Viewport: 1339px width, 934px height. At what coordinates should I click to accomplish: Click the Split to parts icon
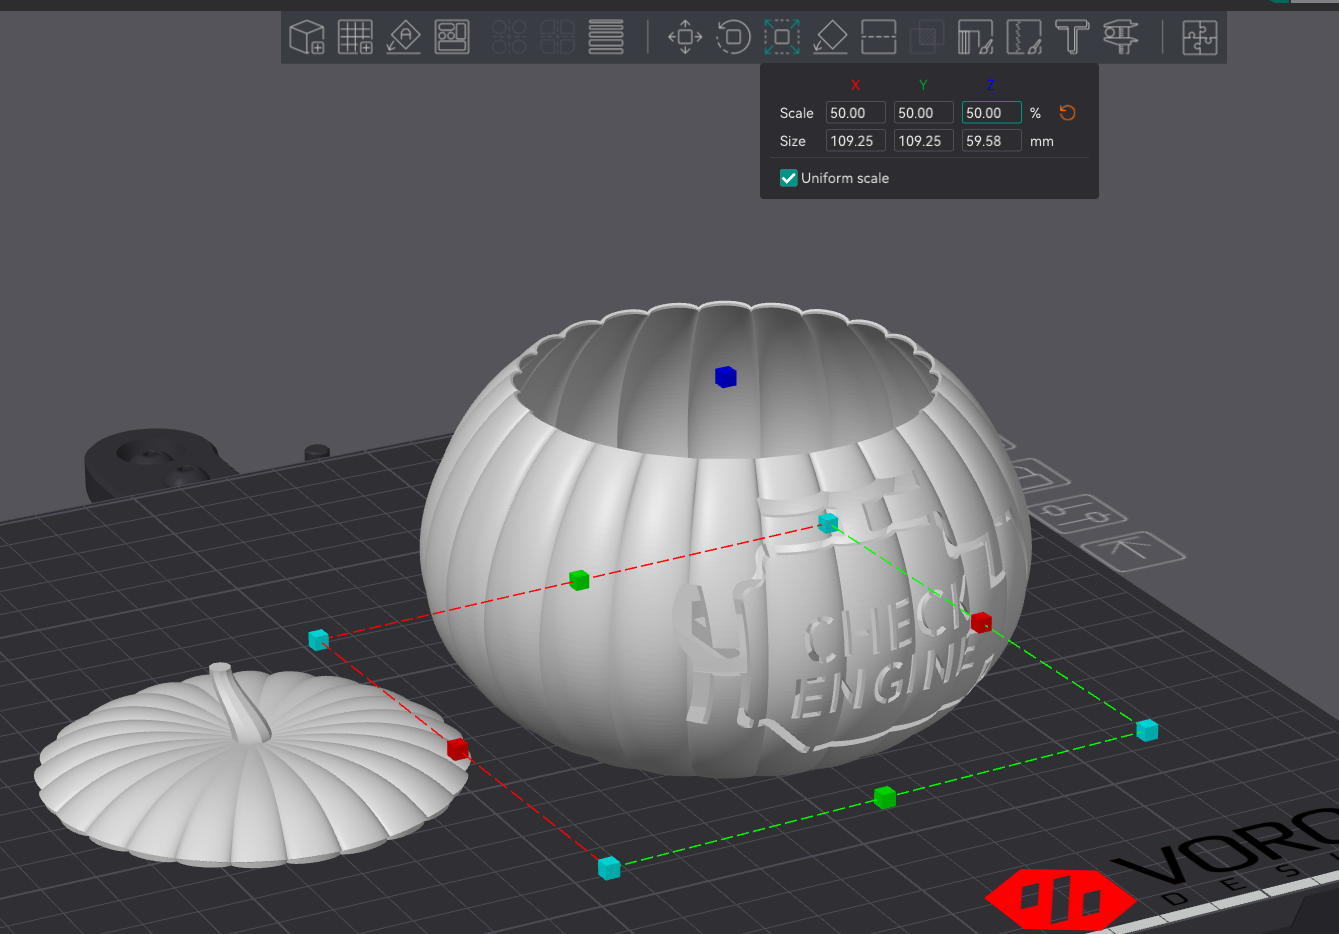[557, 38]
